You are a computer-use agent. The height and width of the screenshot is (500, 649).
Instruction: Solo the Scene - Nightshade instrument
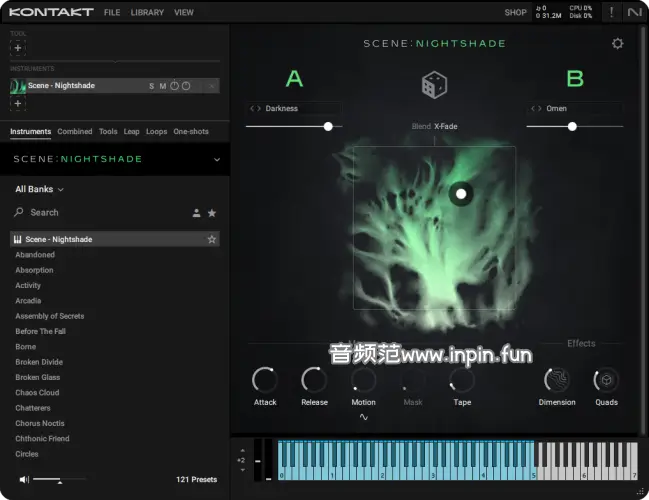151,86
